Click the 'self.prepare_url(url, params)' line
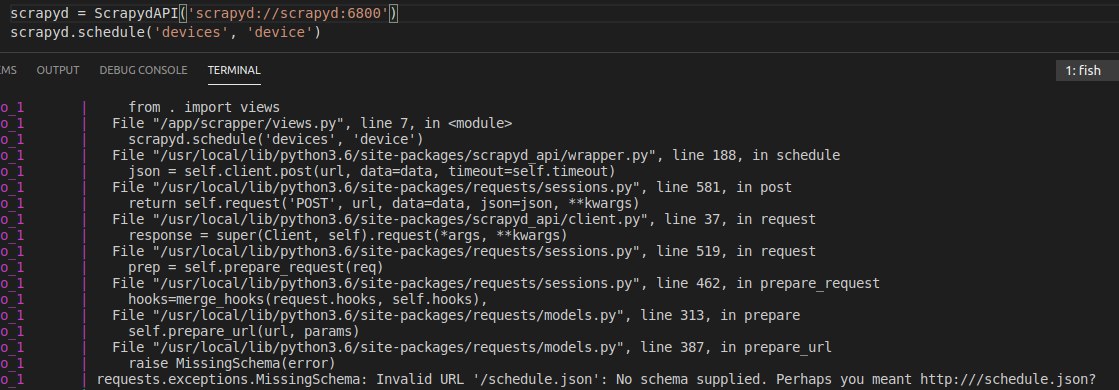The height and width of the screenshot is (390, 1119). (x=243, y=331)
